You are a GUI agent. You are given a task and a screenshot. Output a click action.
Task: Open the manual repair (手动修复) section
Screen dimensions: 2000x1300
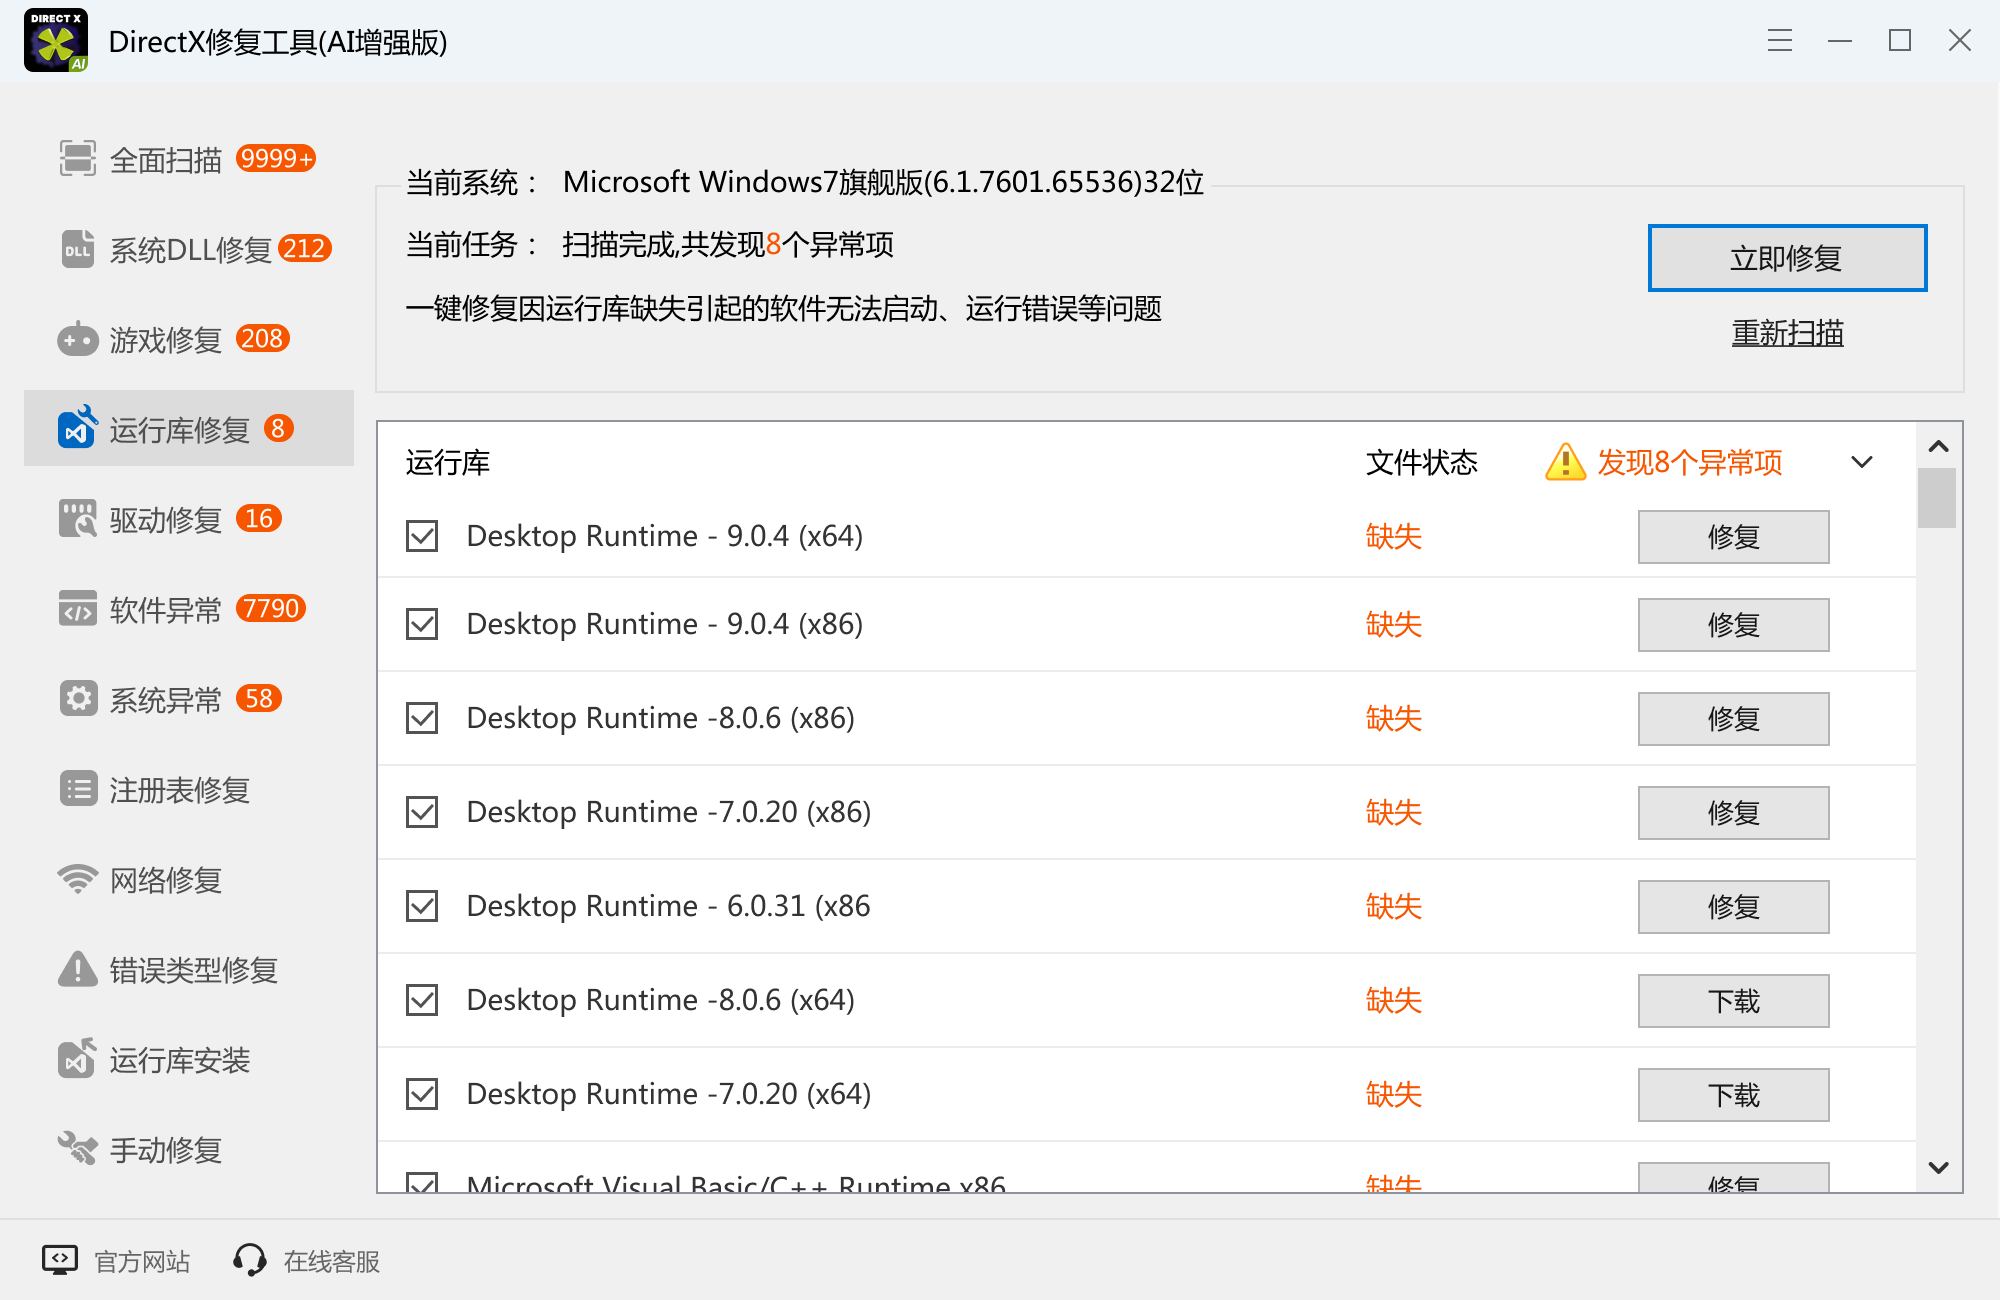pos(165,1150)
